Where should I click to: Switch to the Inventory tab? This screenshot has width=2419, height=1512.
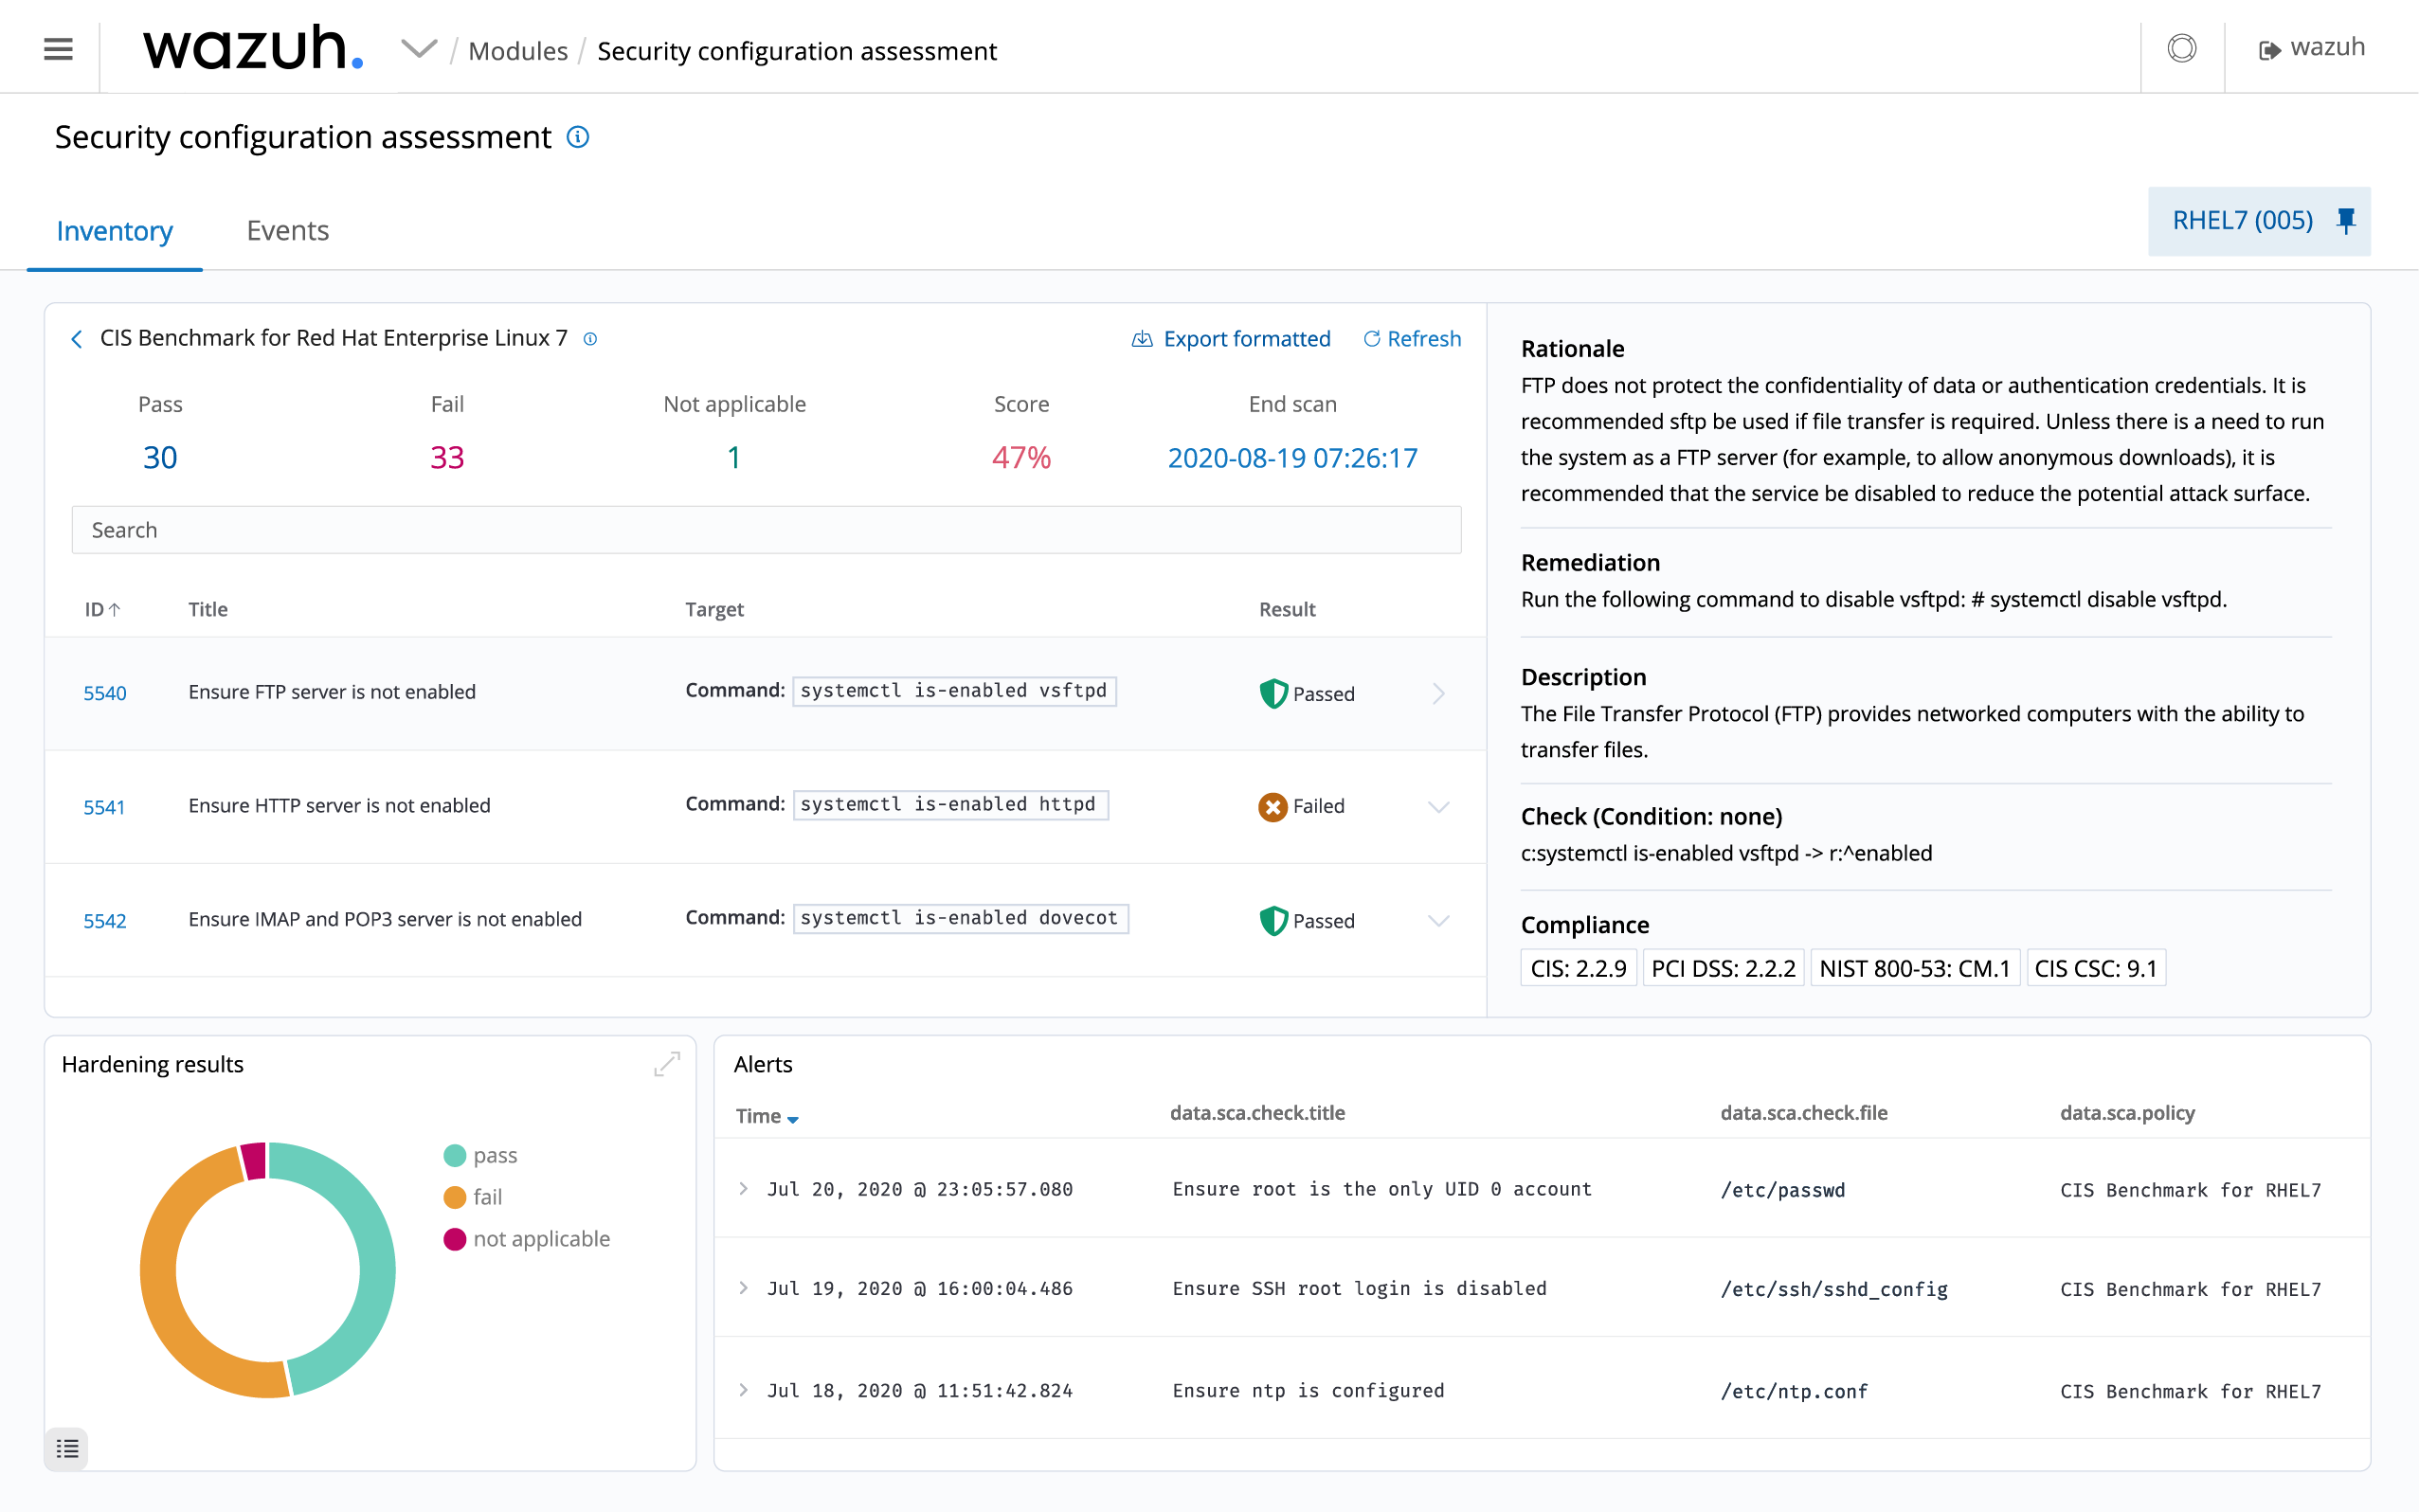point(115,231)
